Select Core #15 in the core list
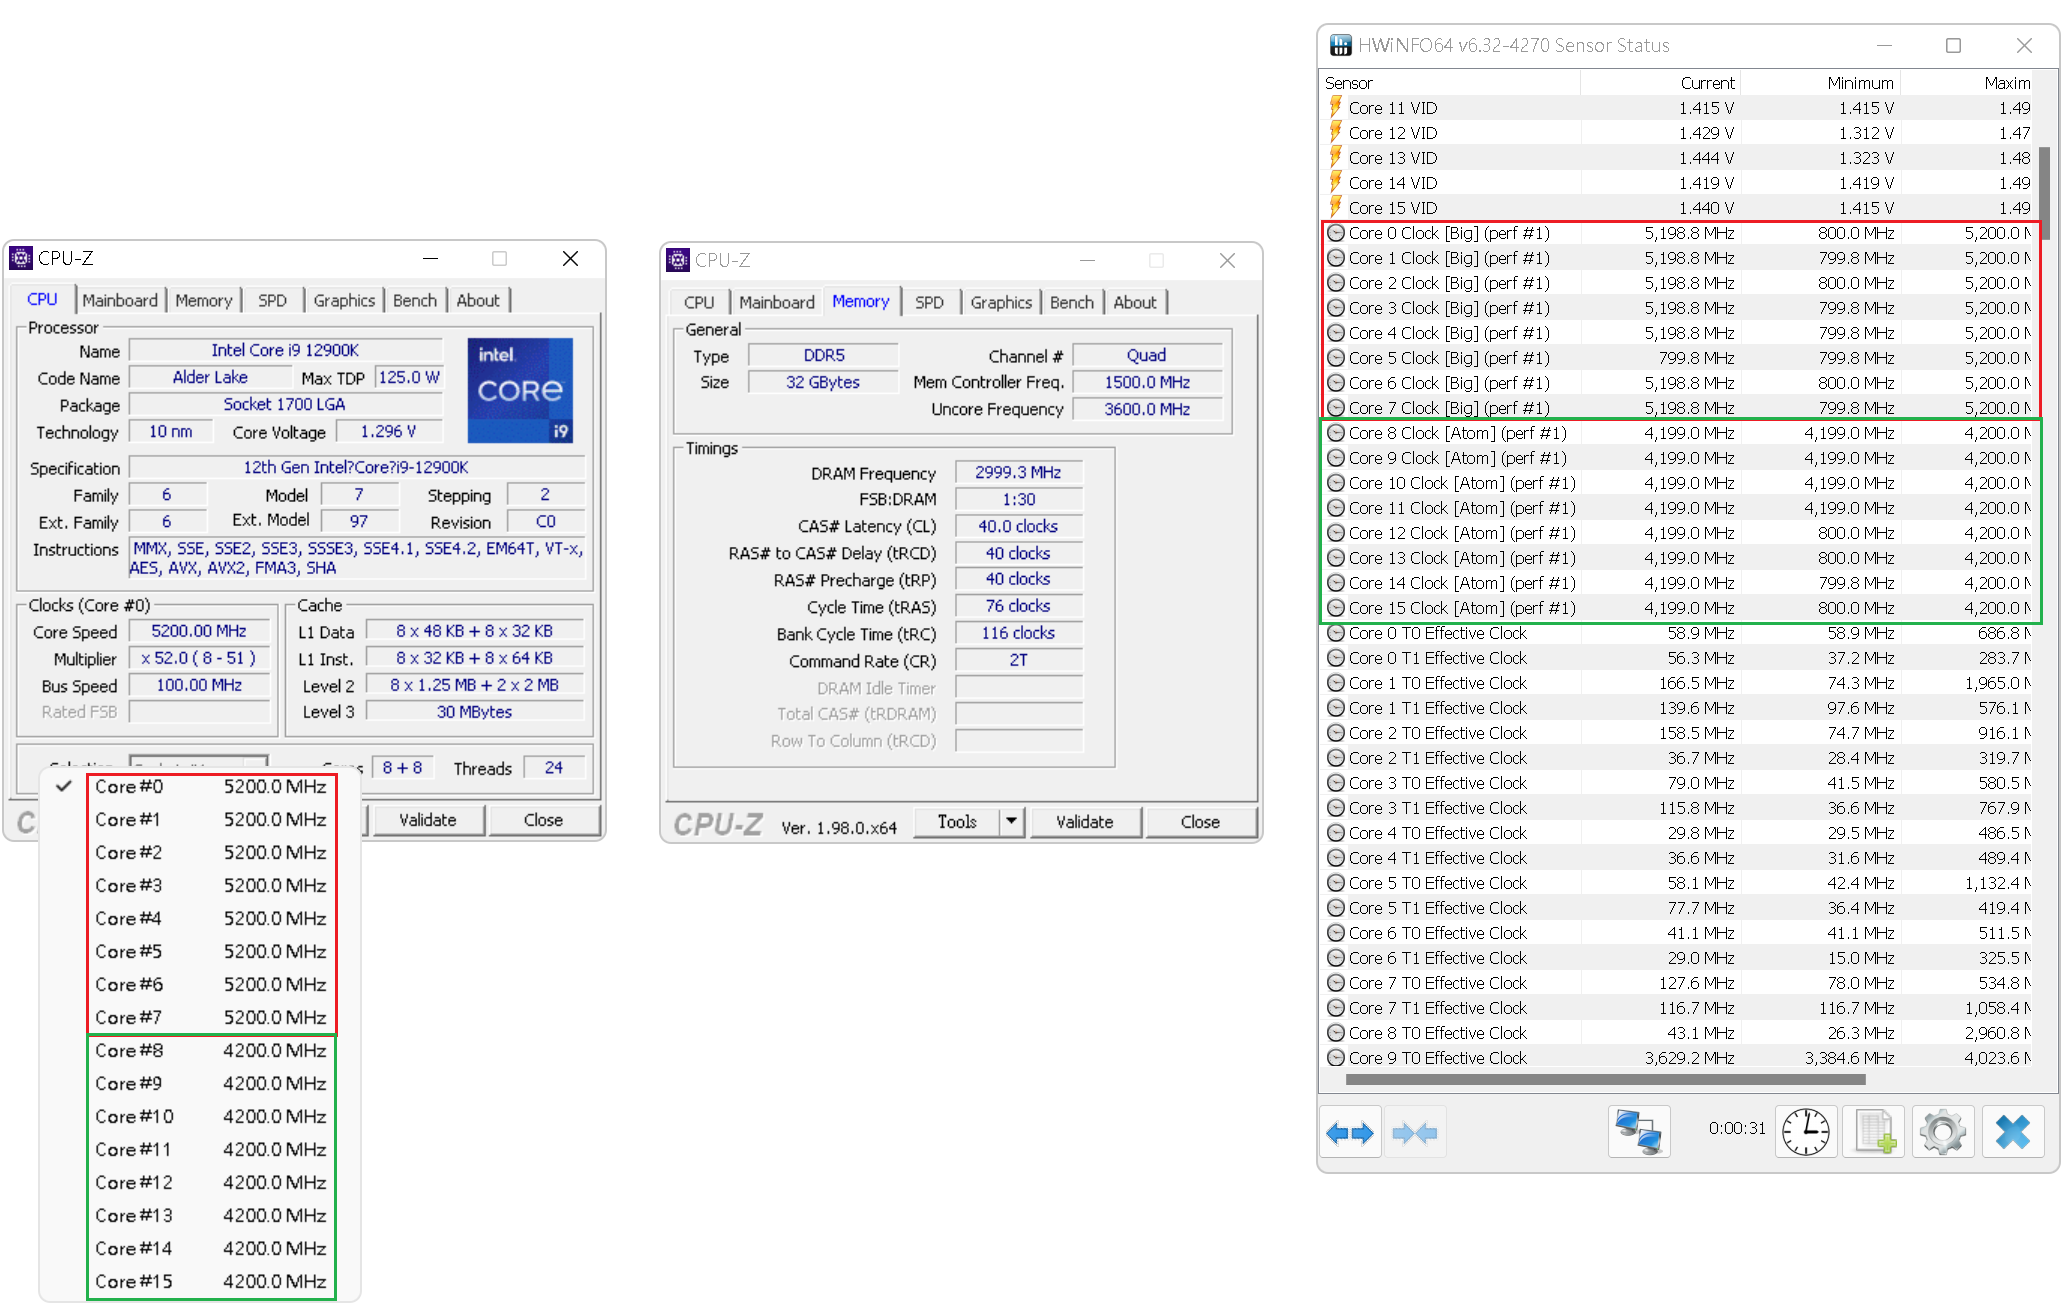 click(211, 1282)
